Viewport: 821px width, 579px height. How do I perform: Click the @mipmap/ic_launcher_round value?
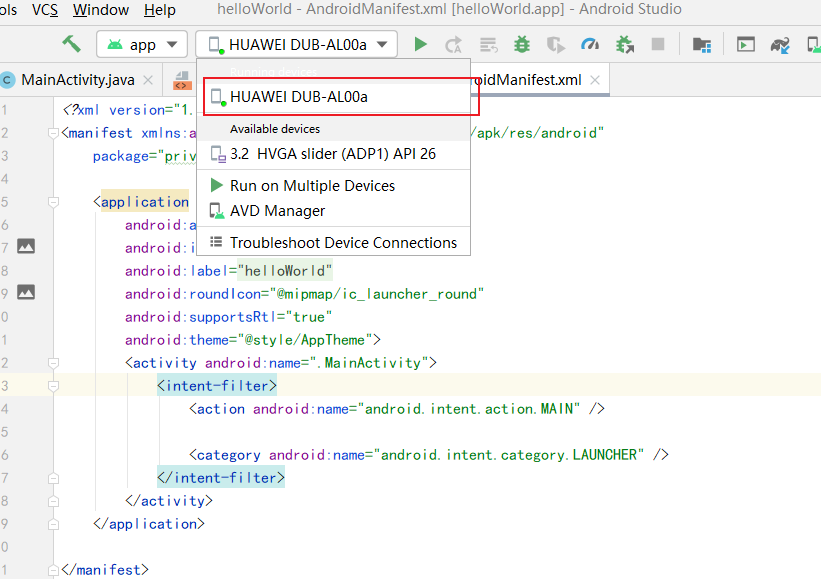coord(377,294)
